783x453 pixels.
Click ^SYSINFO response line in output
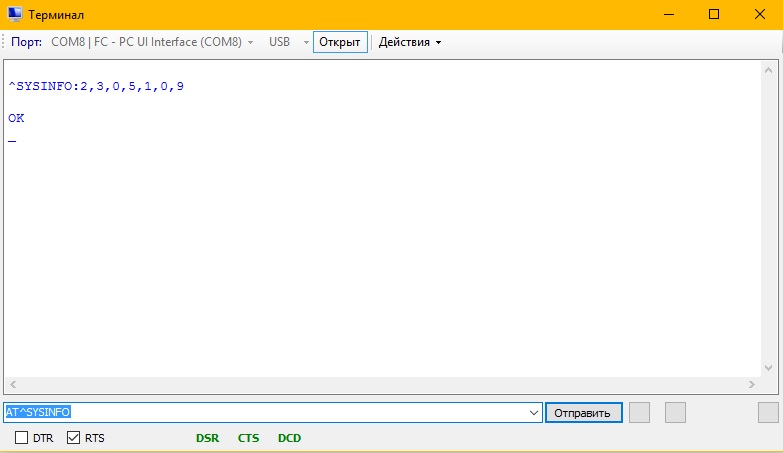point(96,86)
